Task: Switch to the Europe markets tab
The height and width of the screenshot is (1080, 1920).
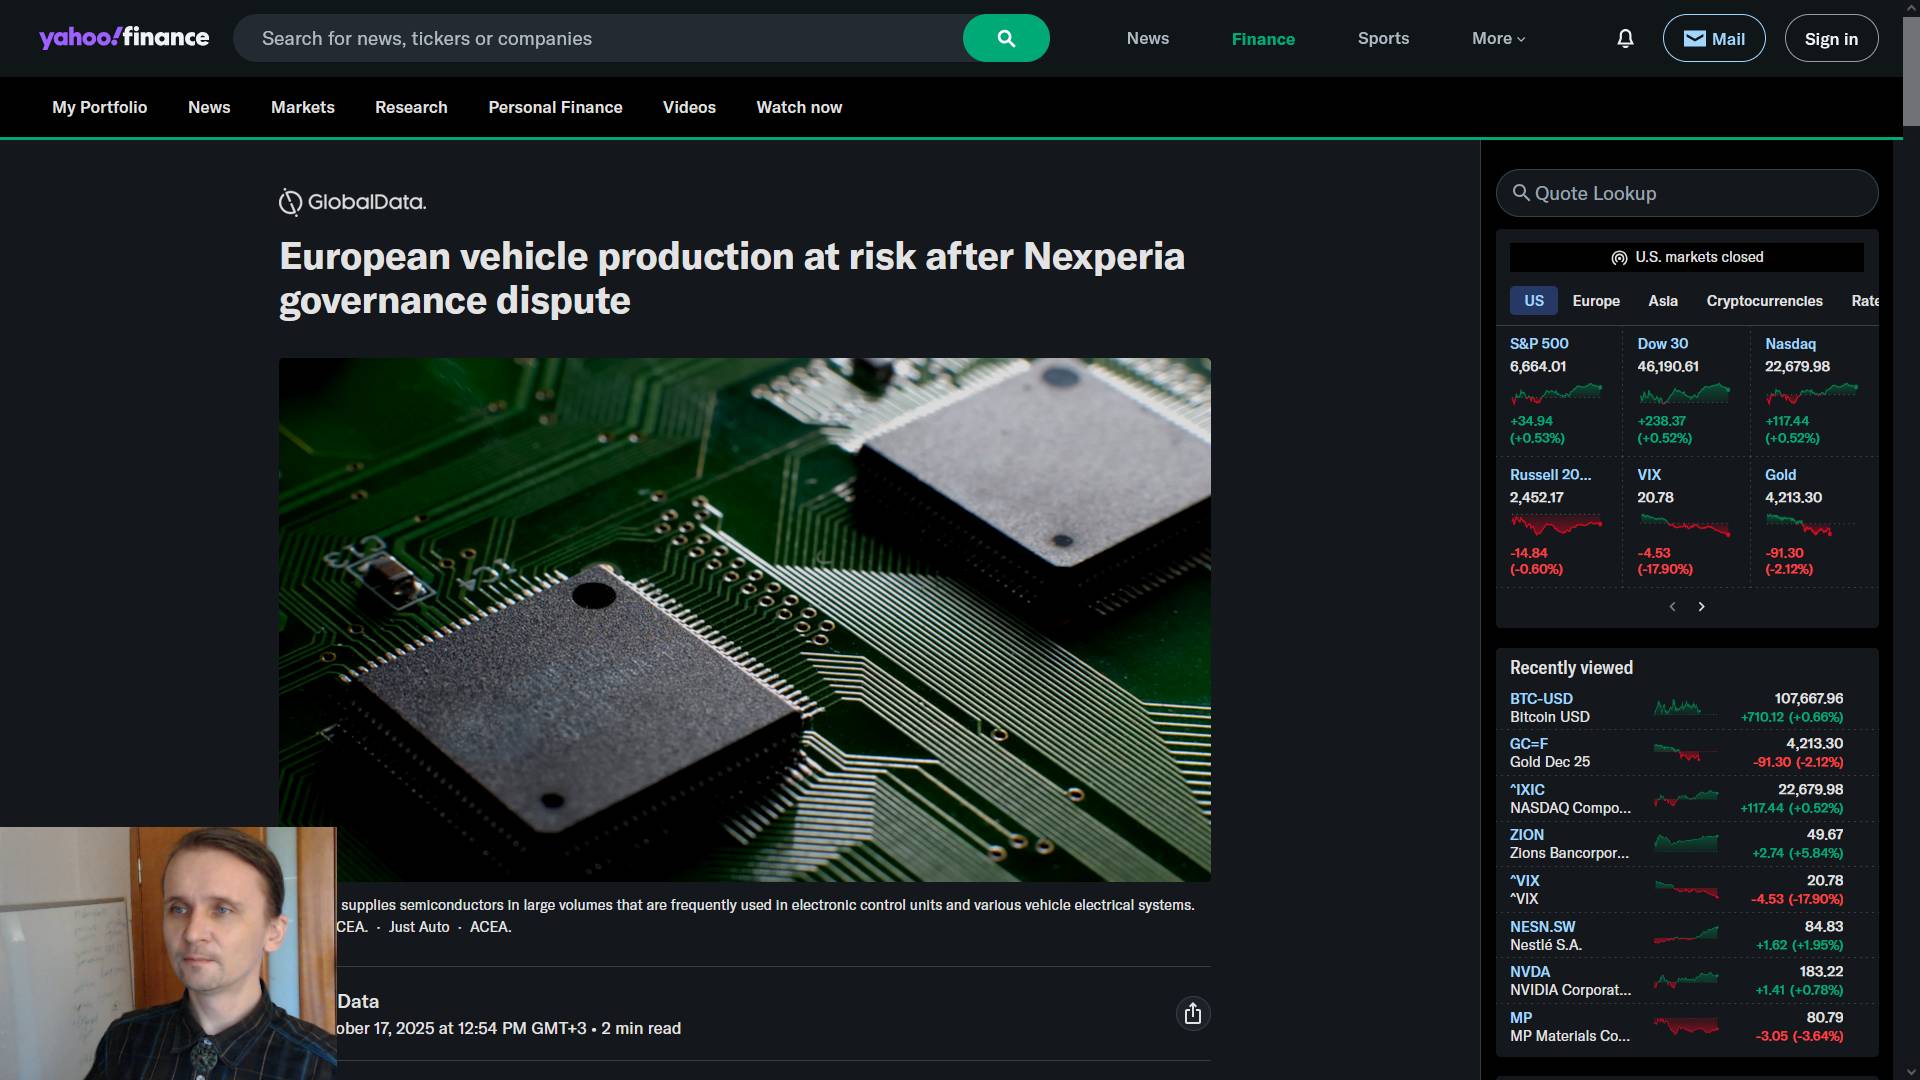Action: coord(1595,301)
